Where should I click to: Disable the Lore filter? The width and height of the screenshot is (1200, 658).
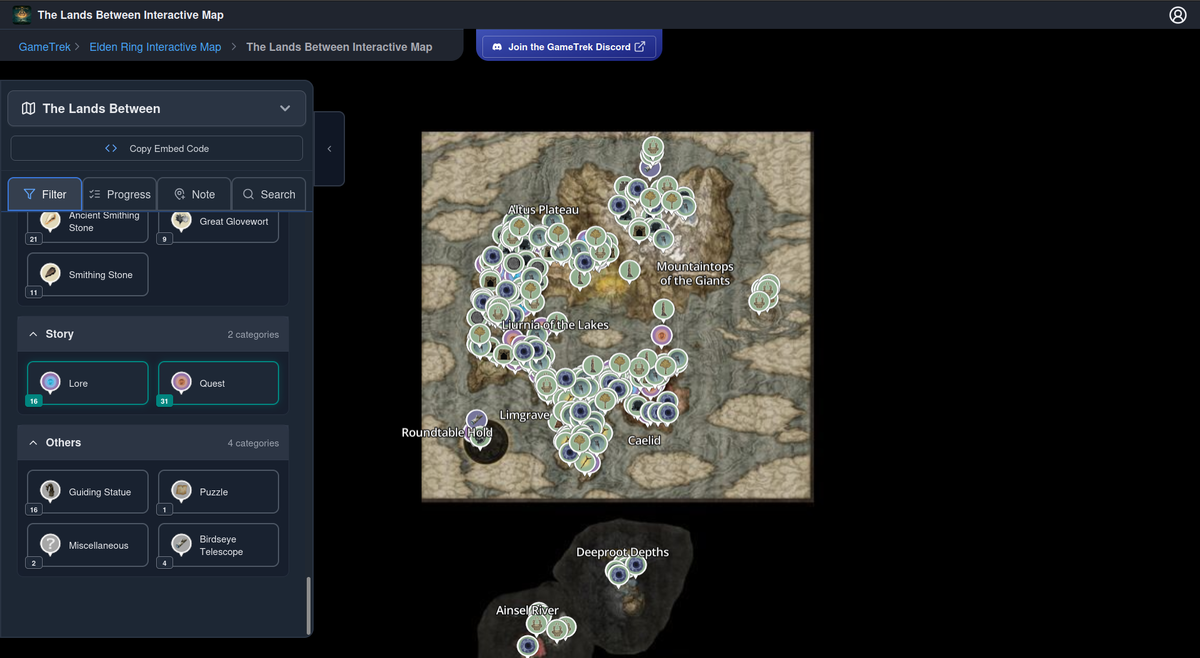click(88, 383)
